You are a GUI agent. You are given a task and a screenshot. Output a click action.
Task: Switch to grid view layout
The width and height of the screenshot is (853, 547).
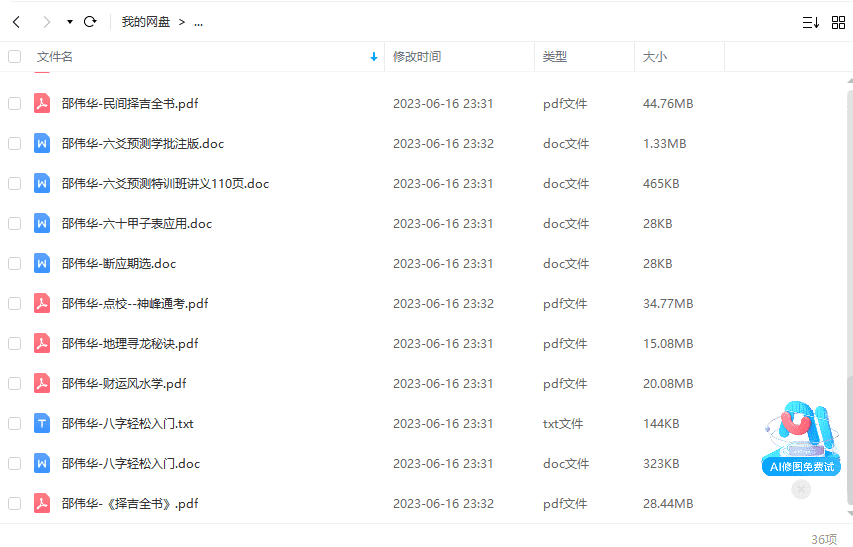click(838, 22)
